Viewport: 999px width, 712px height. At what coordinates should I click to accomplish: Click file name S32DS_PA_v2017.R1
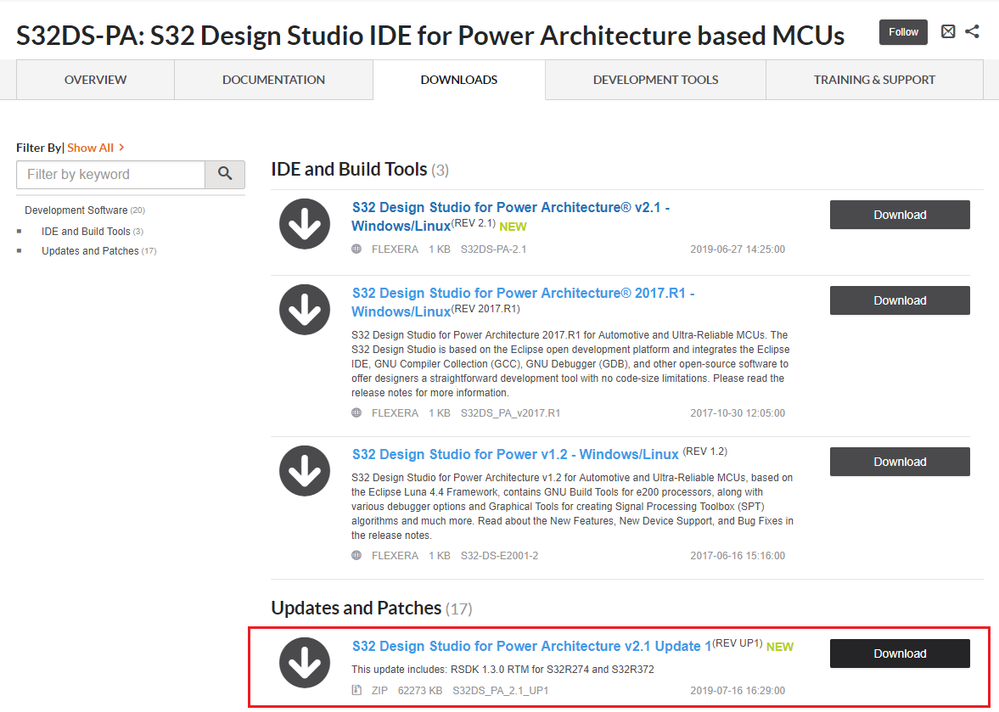[510, 413]
